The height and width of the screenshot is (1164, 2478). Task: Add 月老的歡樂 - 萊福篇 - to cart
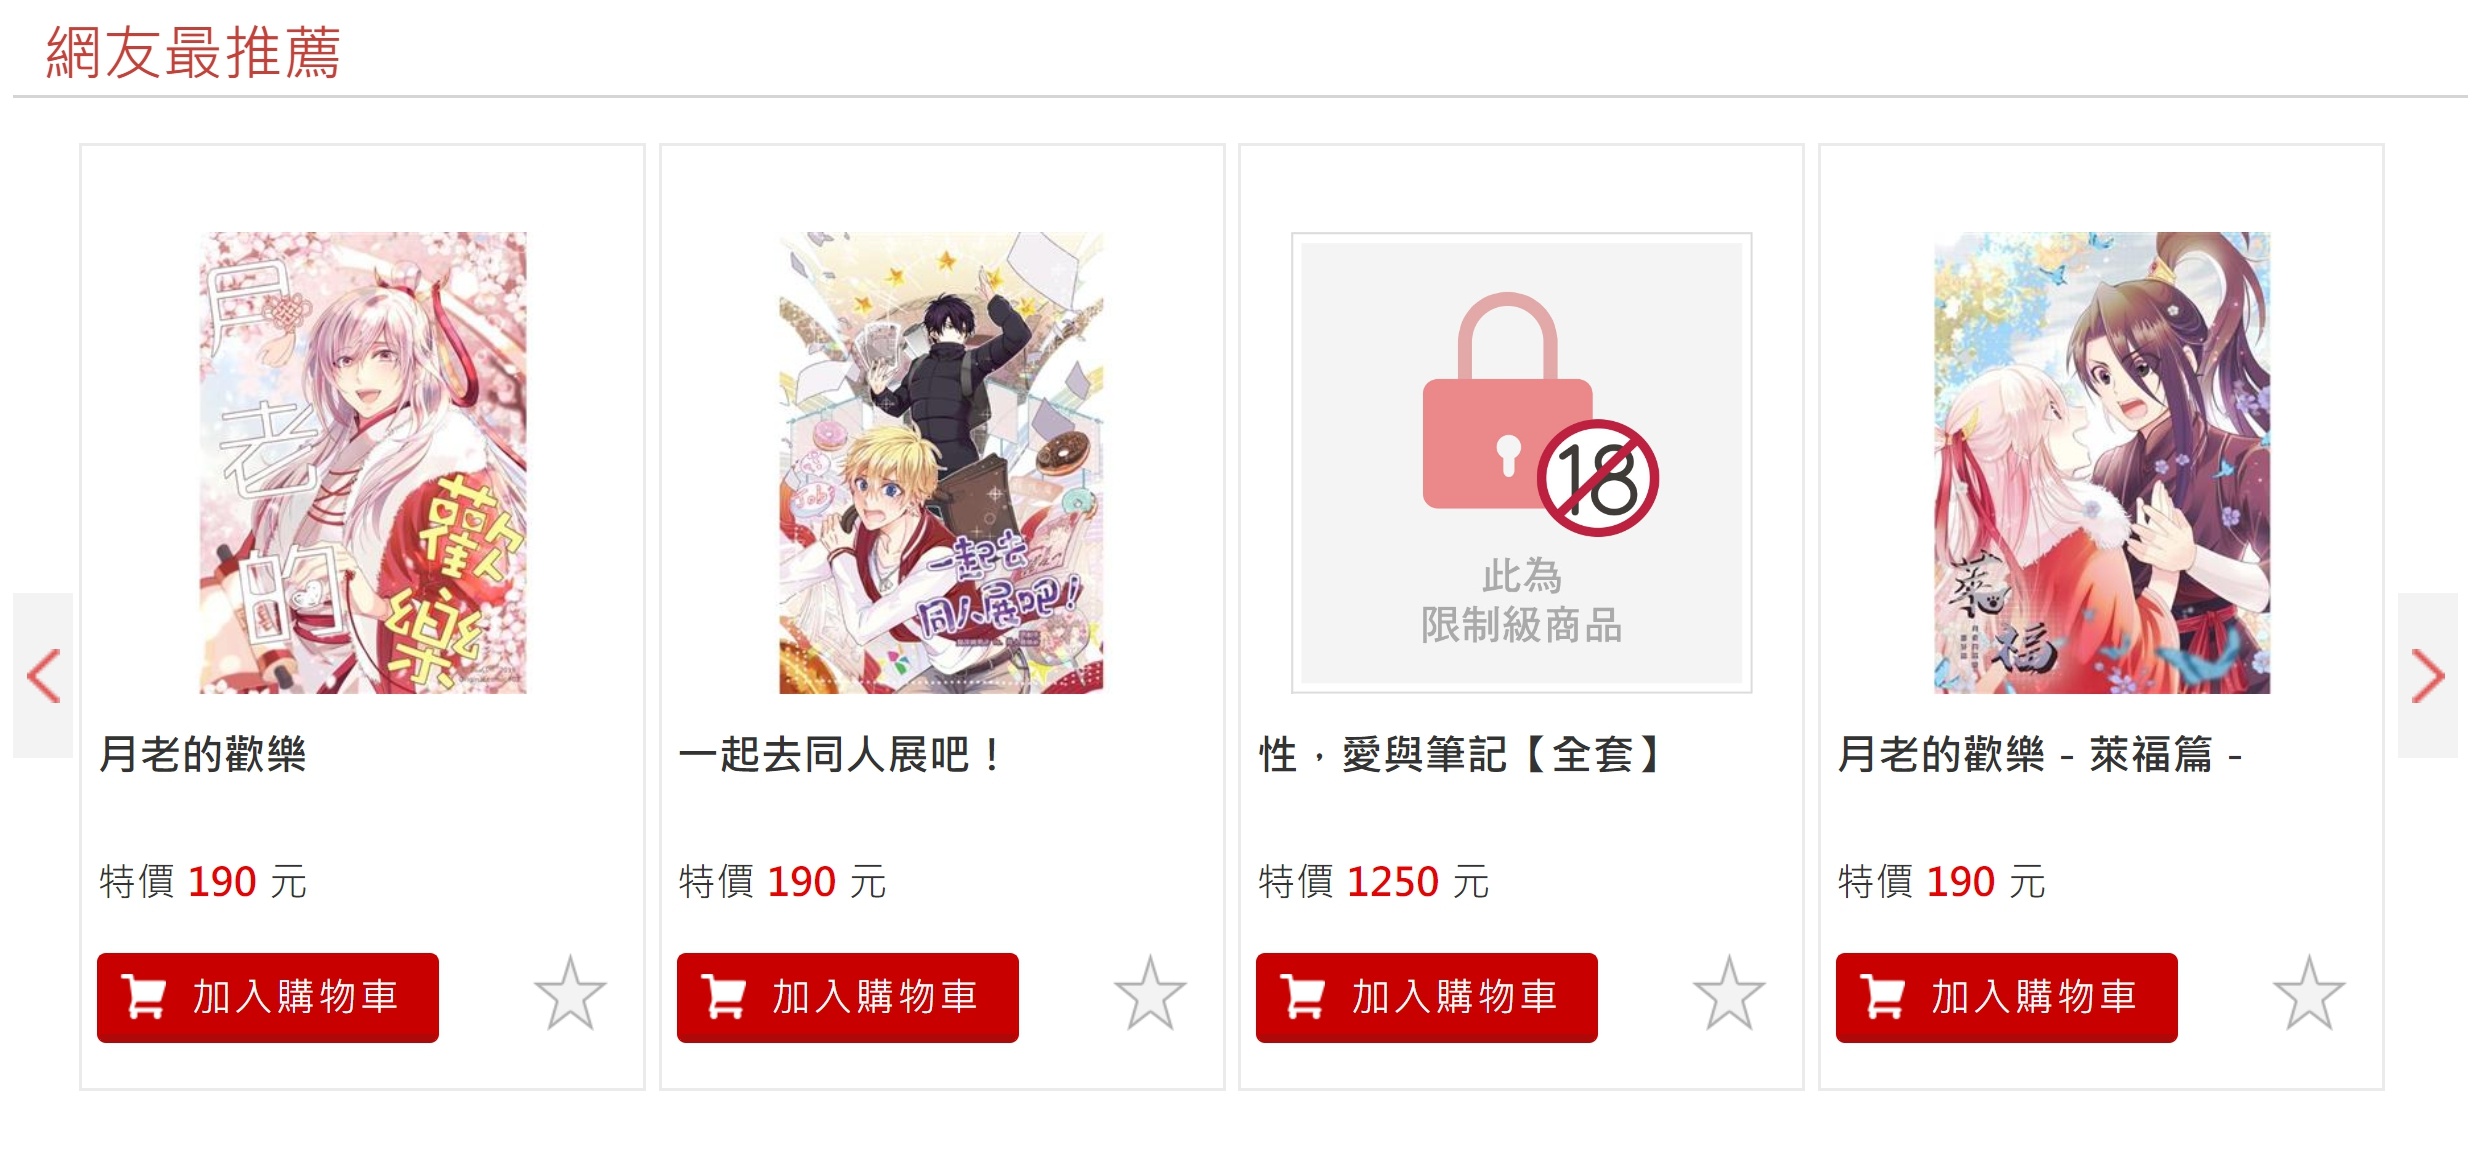pyautogui.click(x=2007, y=997)
